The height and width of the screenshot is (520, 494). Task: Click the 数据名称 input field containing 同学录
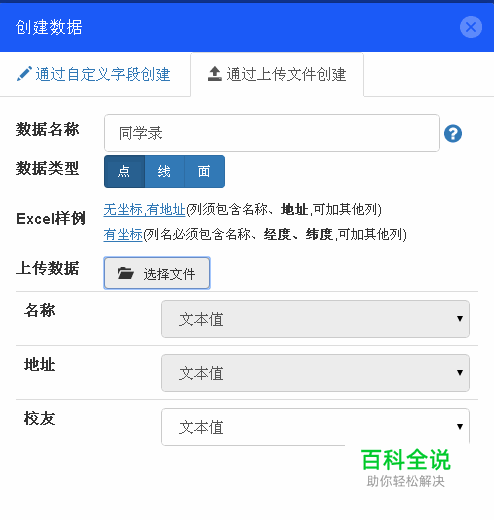click(x=272, y=133)
